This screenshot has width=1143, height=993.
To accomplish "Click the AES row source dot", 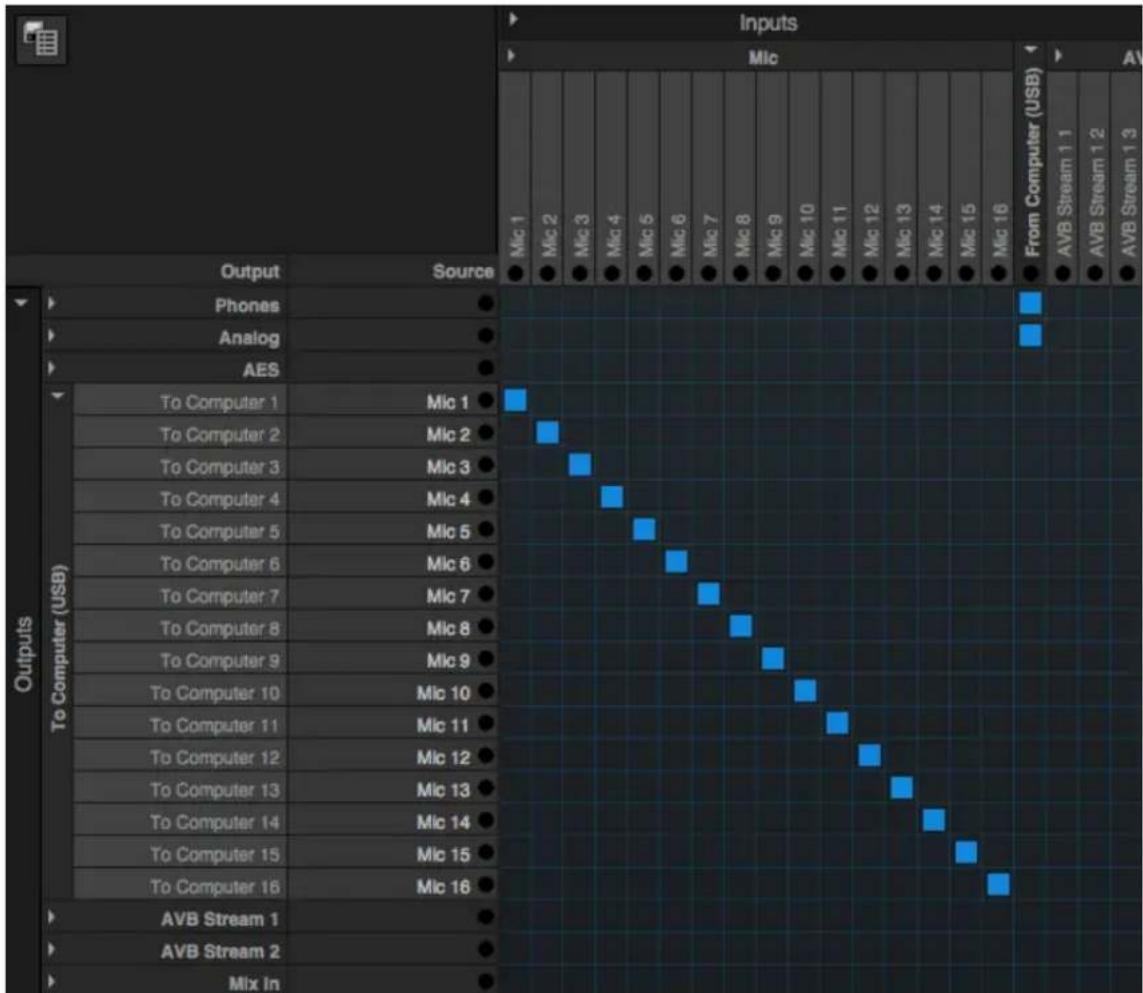I will click(485, 367).
